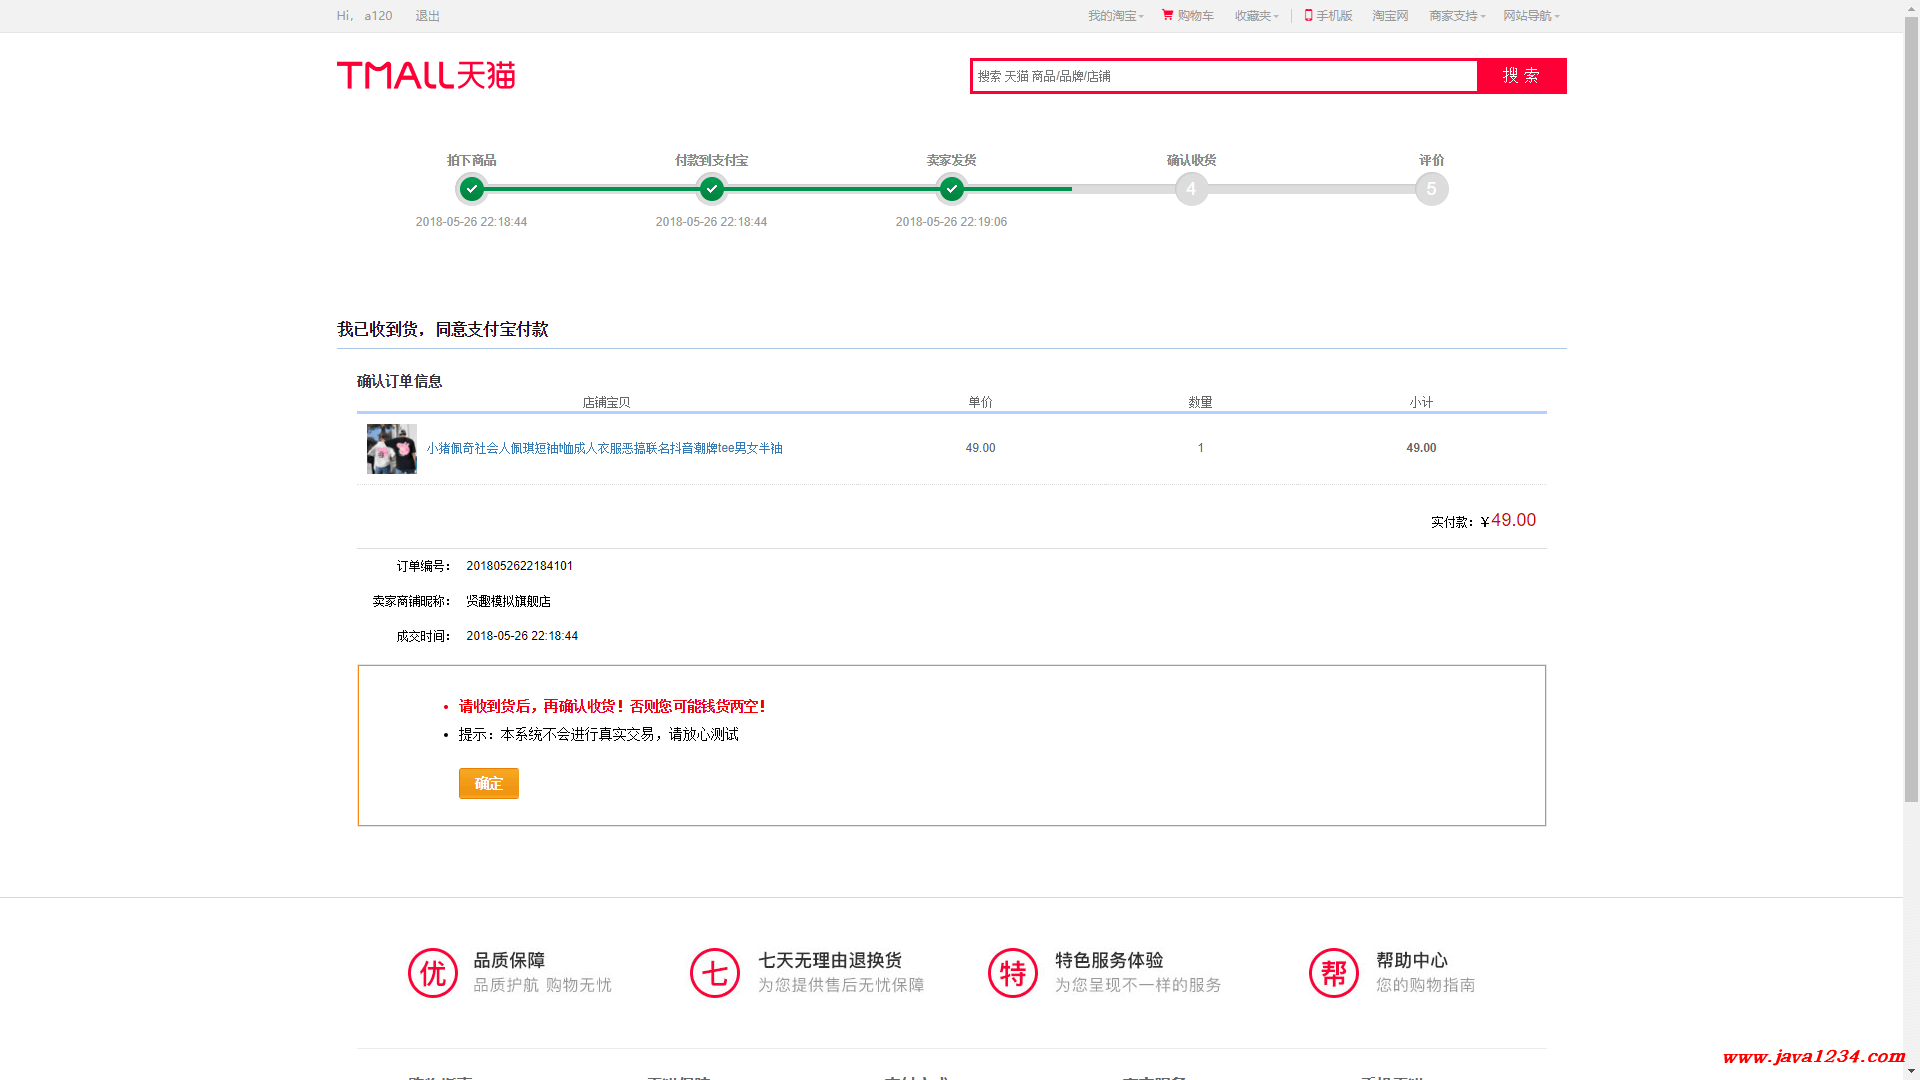Click the 七天无理由退换货 heading

830,960
